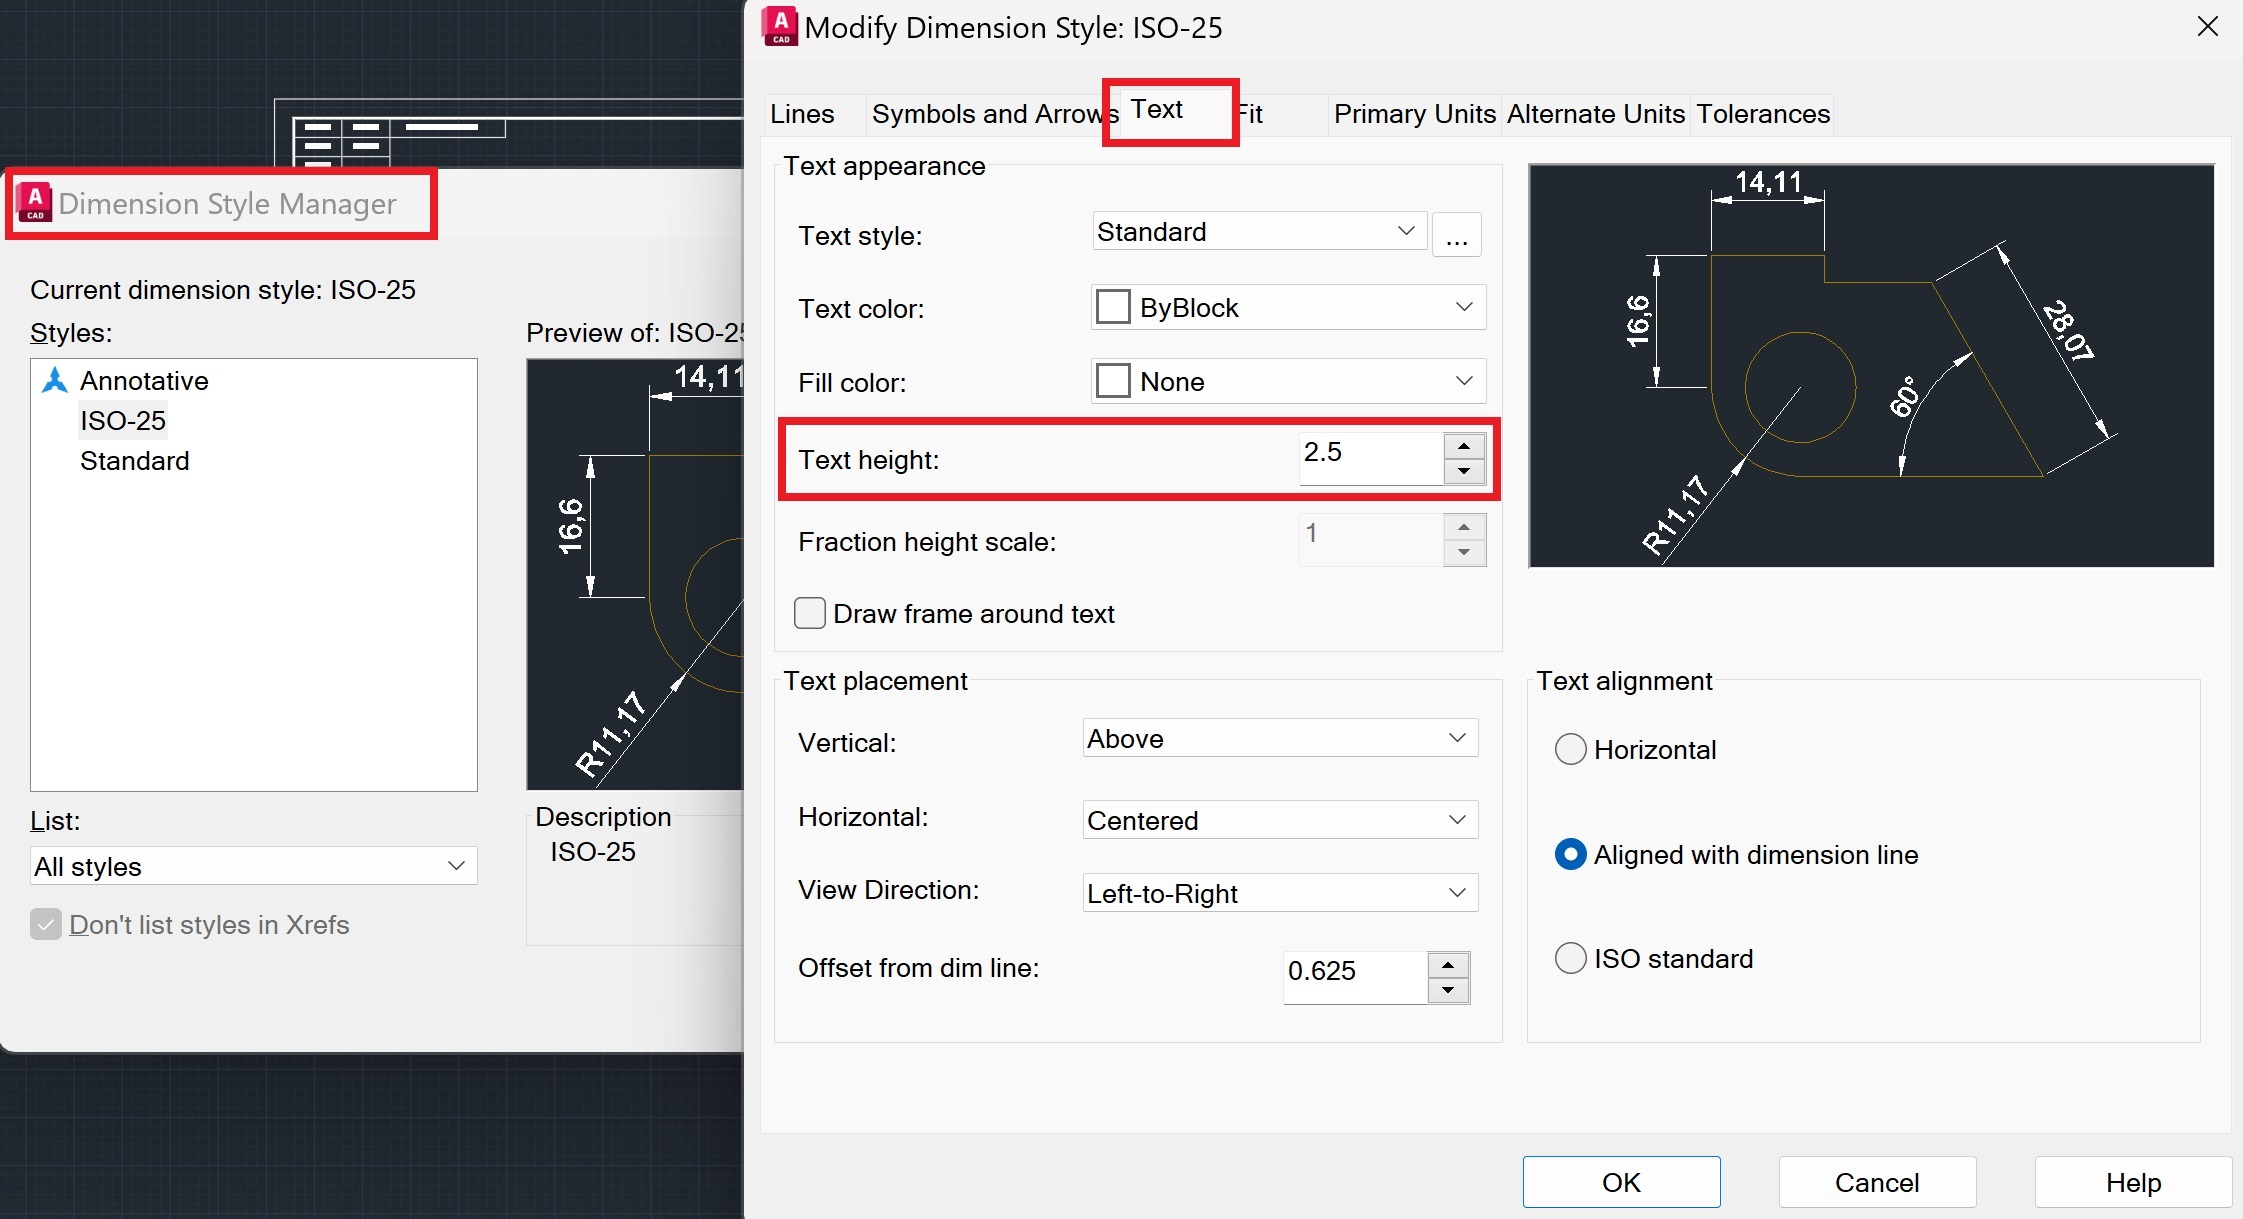Decrease Offset from dim line value
The width and height of the screenshot is (2243, 1219).
pos(1448,991)
